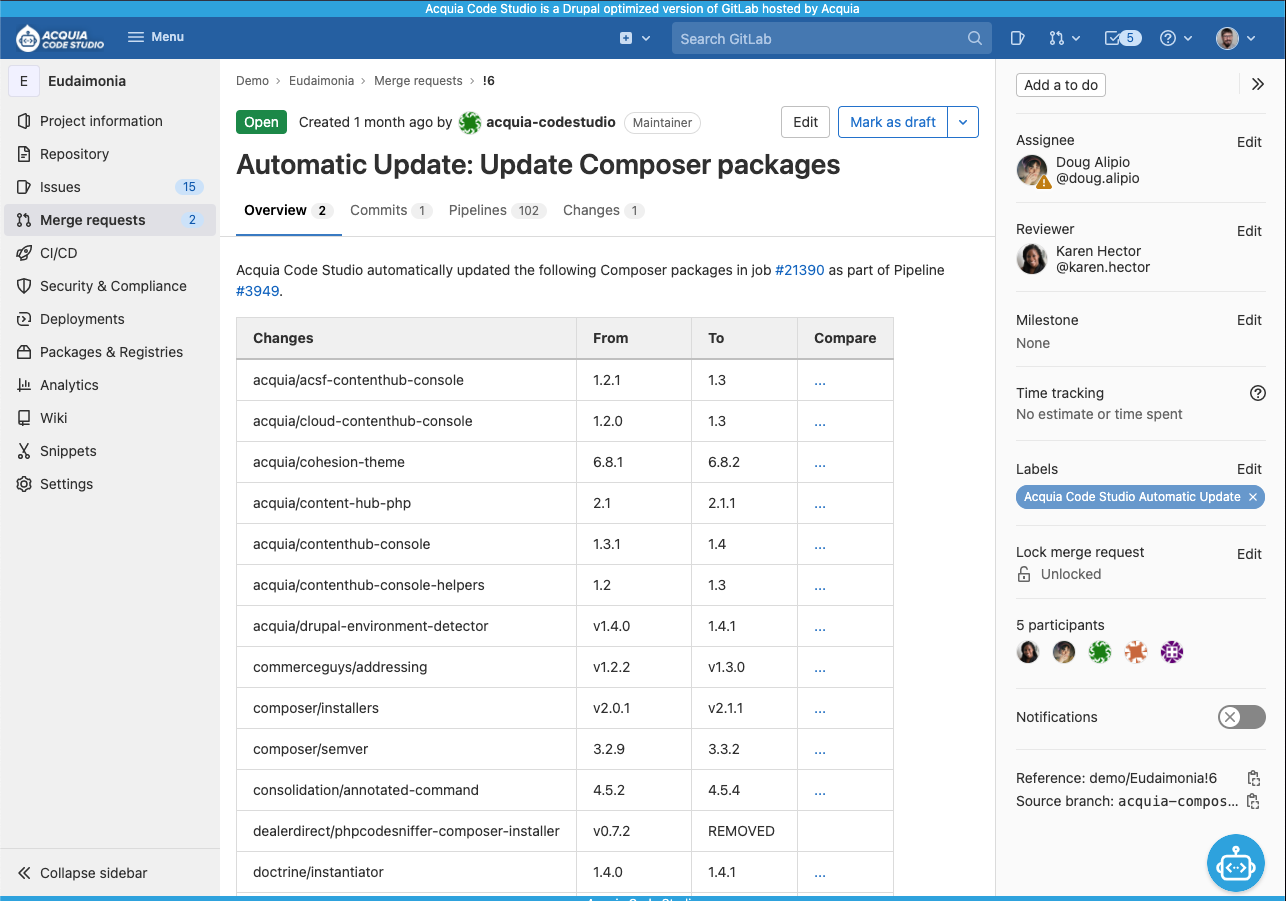Open compare link for composer/semver
Screen dimensions: 1286x901
click(x=820, y=751)
